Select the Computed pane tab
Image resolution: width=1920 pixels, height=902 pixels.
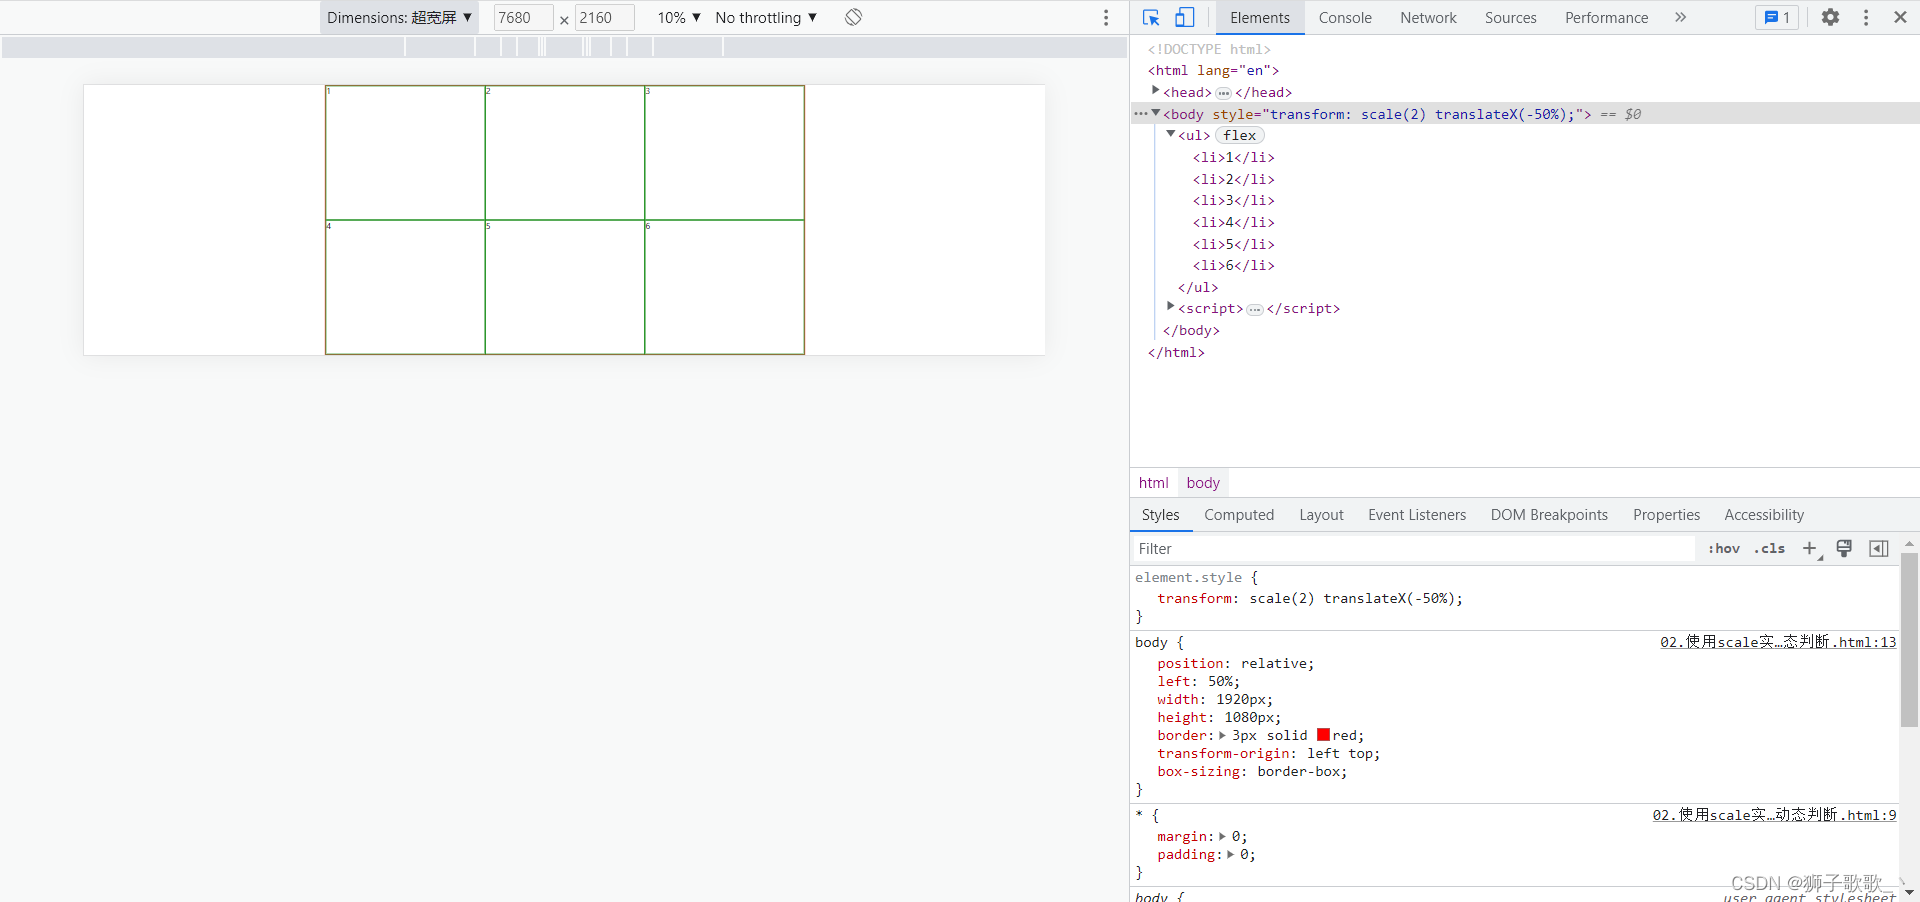[1239, 515]
